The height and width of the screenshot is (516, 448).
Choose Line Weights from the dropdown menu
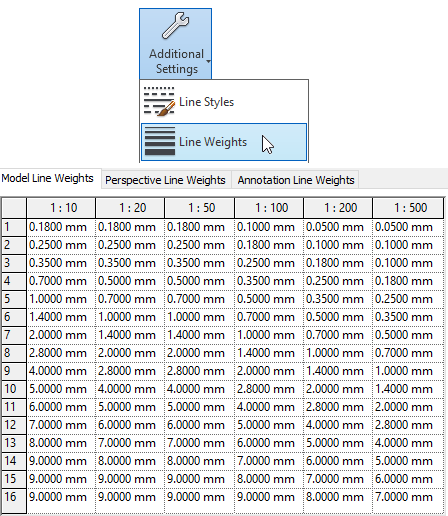click(224, 142)
